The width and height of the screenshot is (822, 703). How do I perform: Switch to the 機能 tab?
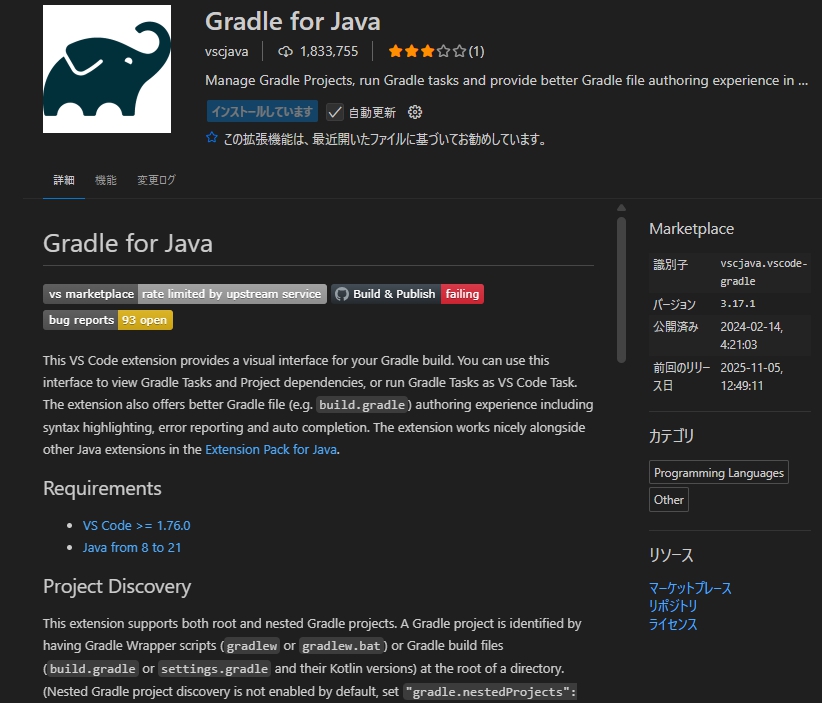click(106, 180)
